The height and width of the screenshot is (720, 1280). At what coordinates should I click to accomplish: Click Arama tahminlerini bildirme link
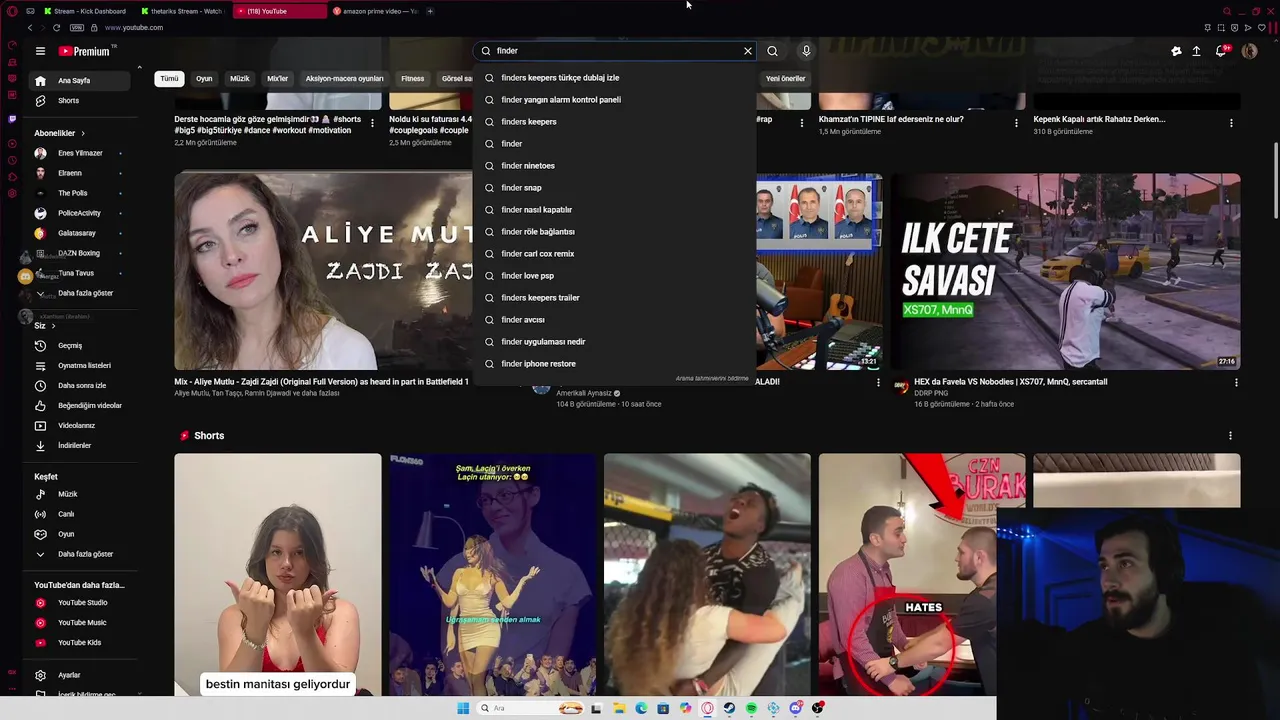pyautogui.click(x=712, y=379)
